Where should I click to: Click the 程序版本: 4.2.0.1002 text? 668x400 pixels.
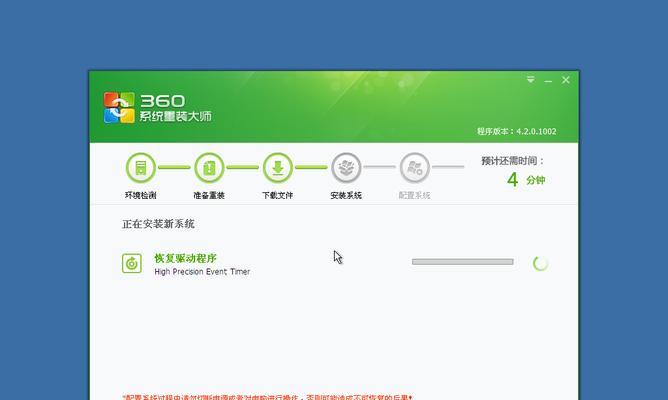517,131
